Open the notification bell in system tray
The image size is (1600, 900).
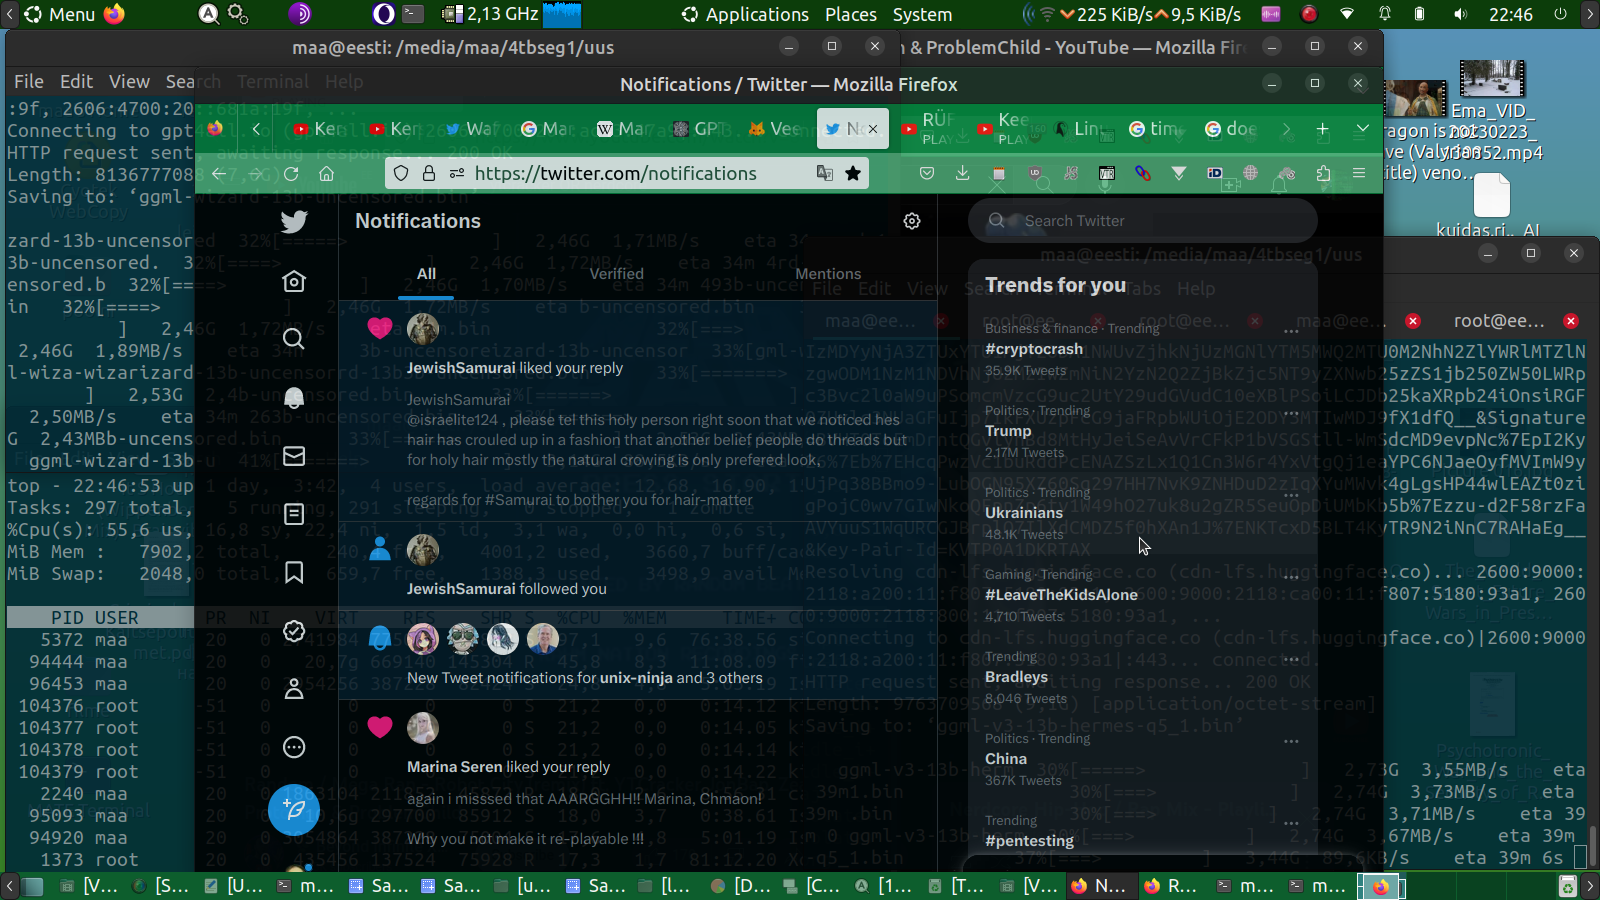(x=1385, y=14)
